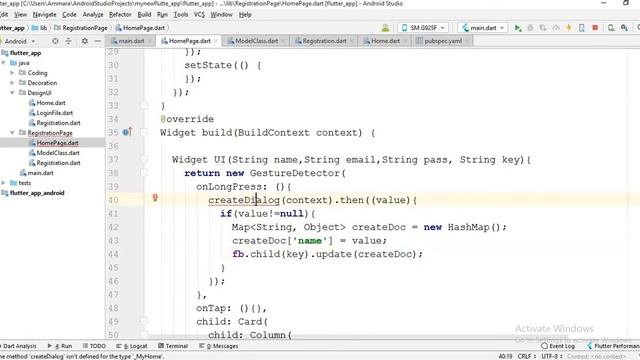Open the VCS menu
The width and height of the screenshot is (640, 360).
click(x=199, y=15)
